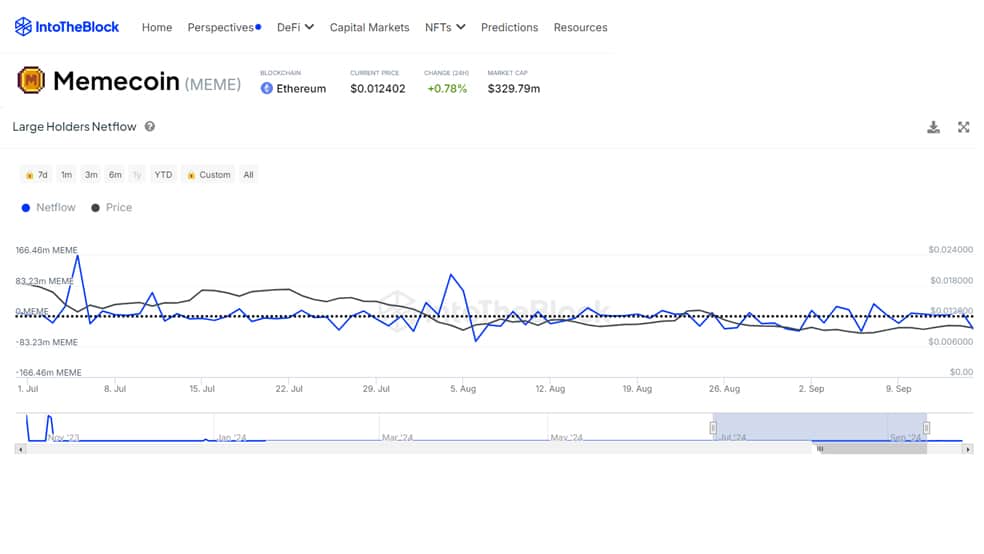The image size is (984, 554).
Task: Click the right range navigator handle
Action: click(926, 428)
